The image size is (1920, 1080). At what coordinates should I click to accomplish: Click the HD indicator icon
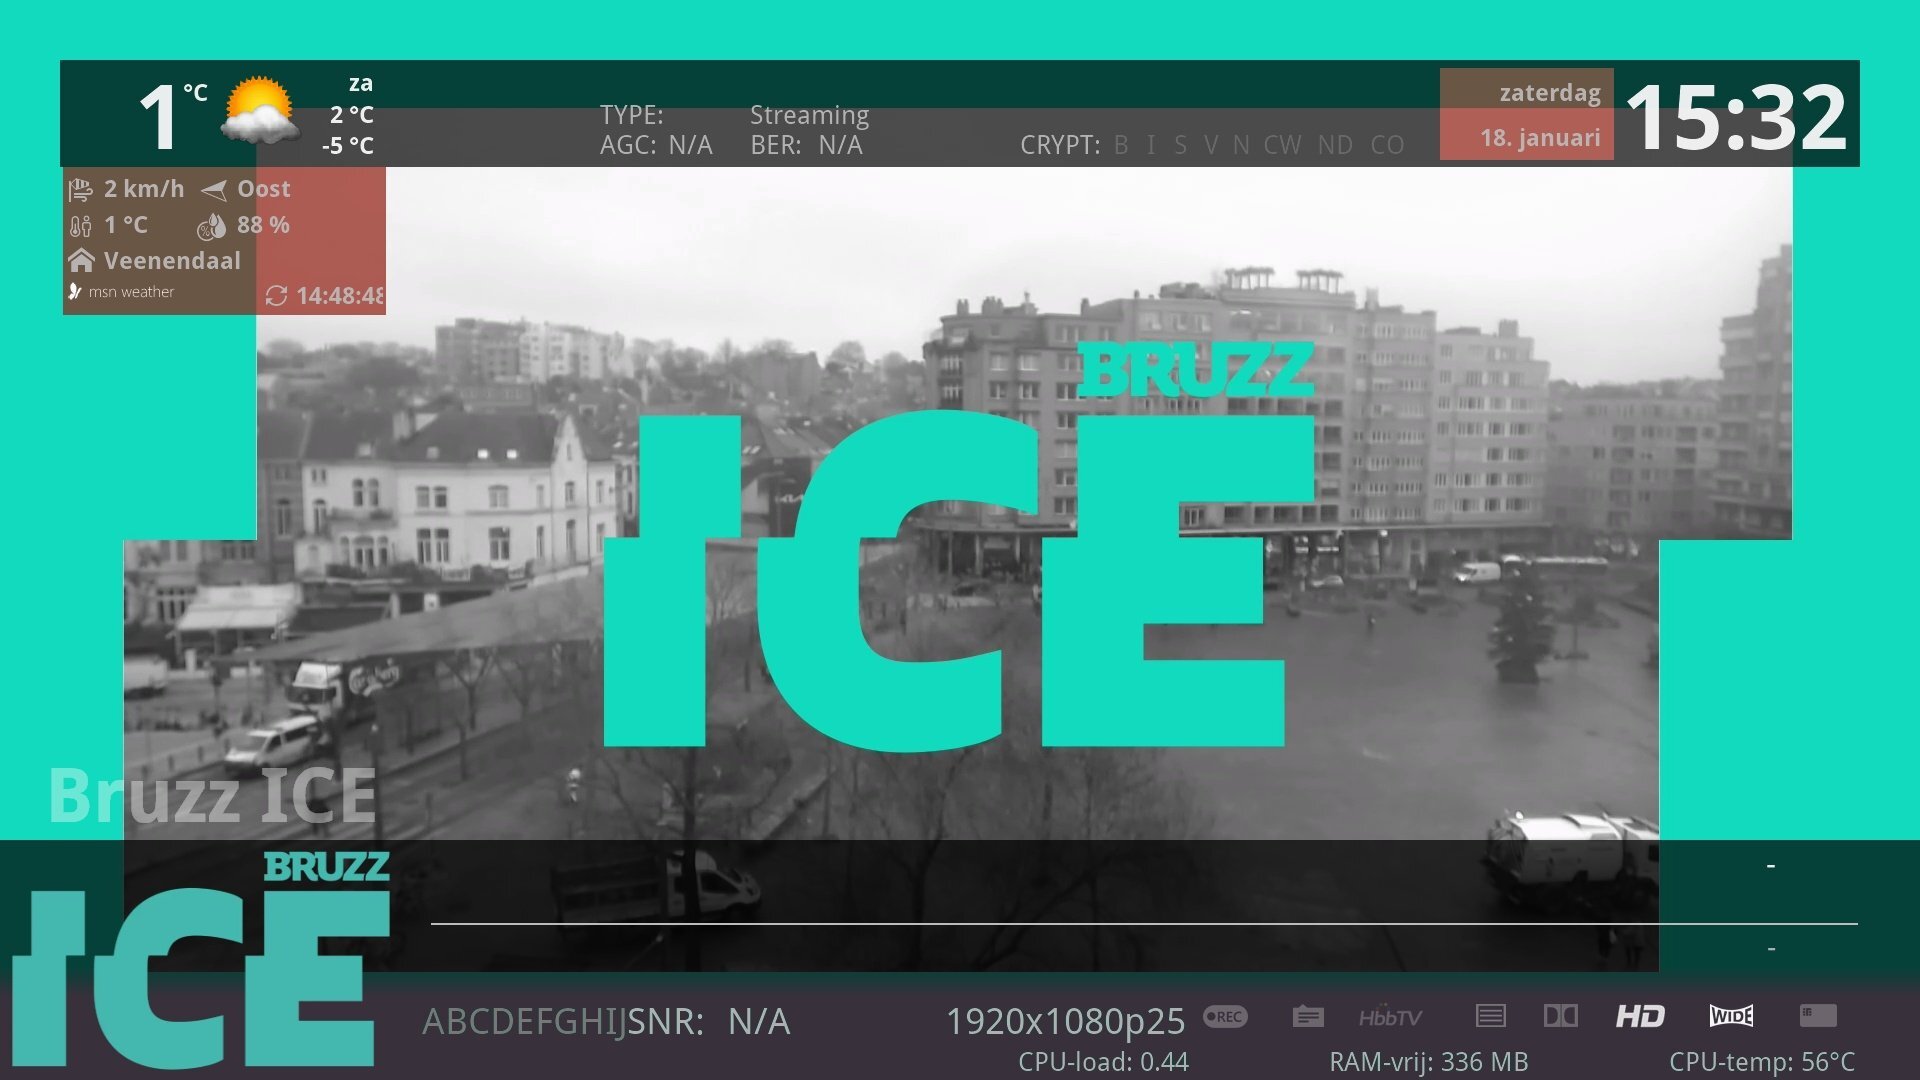(x=1640, y=1017)
